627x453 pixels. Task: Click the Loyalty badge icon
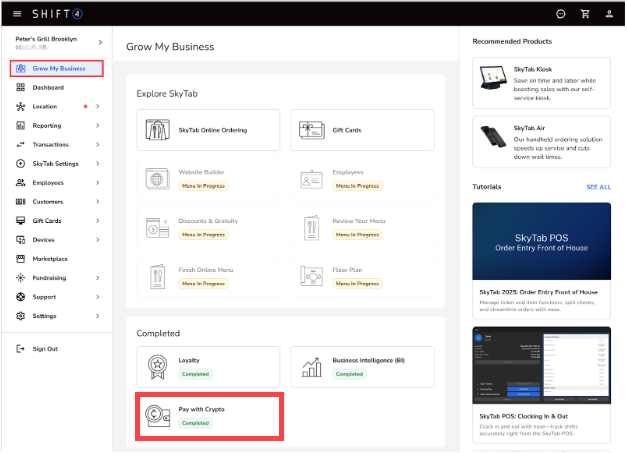click(x=157, y=367)
